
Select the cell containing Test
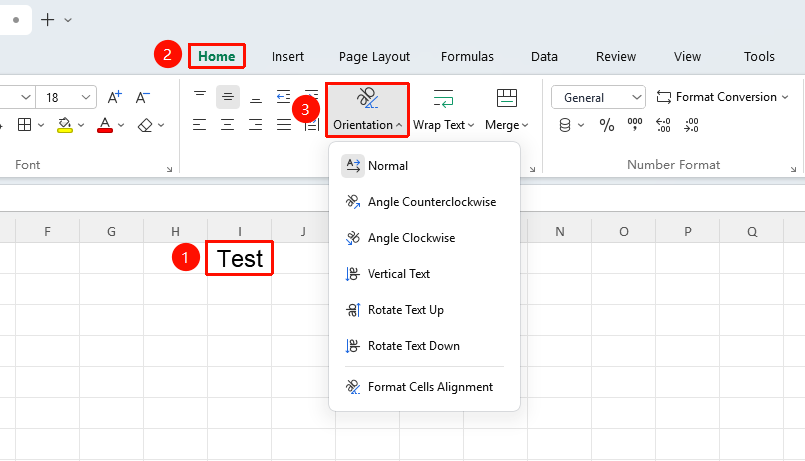pos(240,258)
